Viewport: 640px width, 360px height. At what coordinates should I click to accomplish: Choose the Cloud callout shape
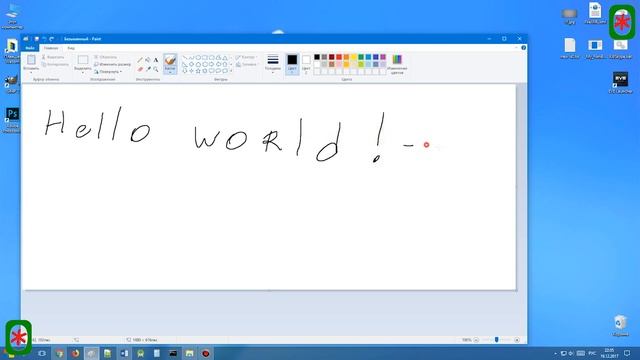coord(225,71)
